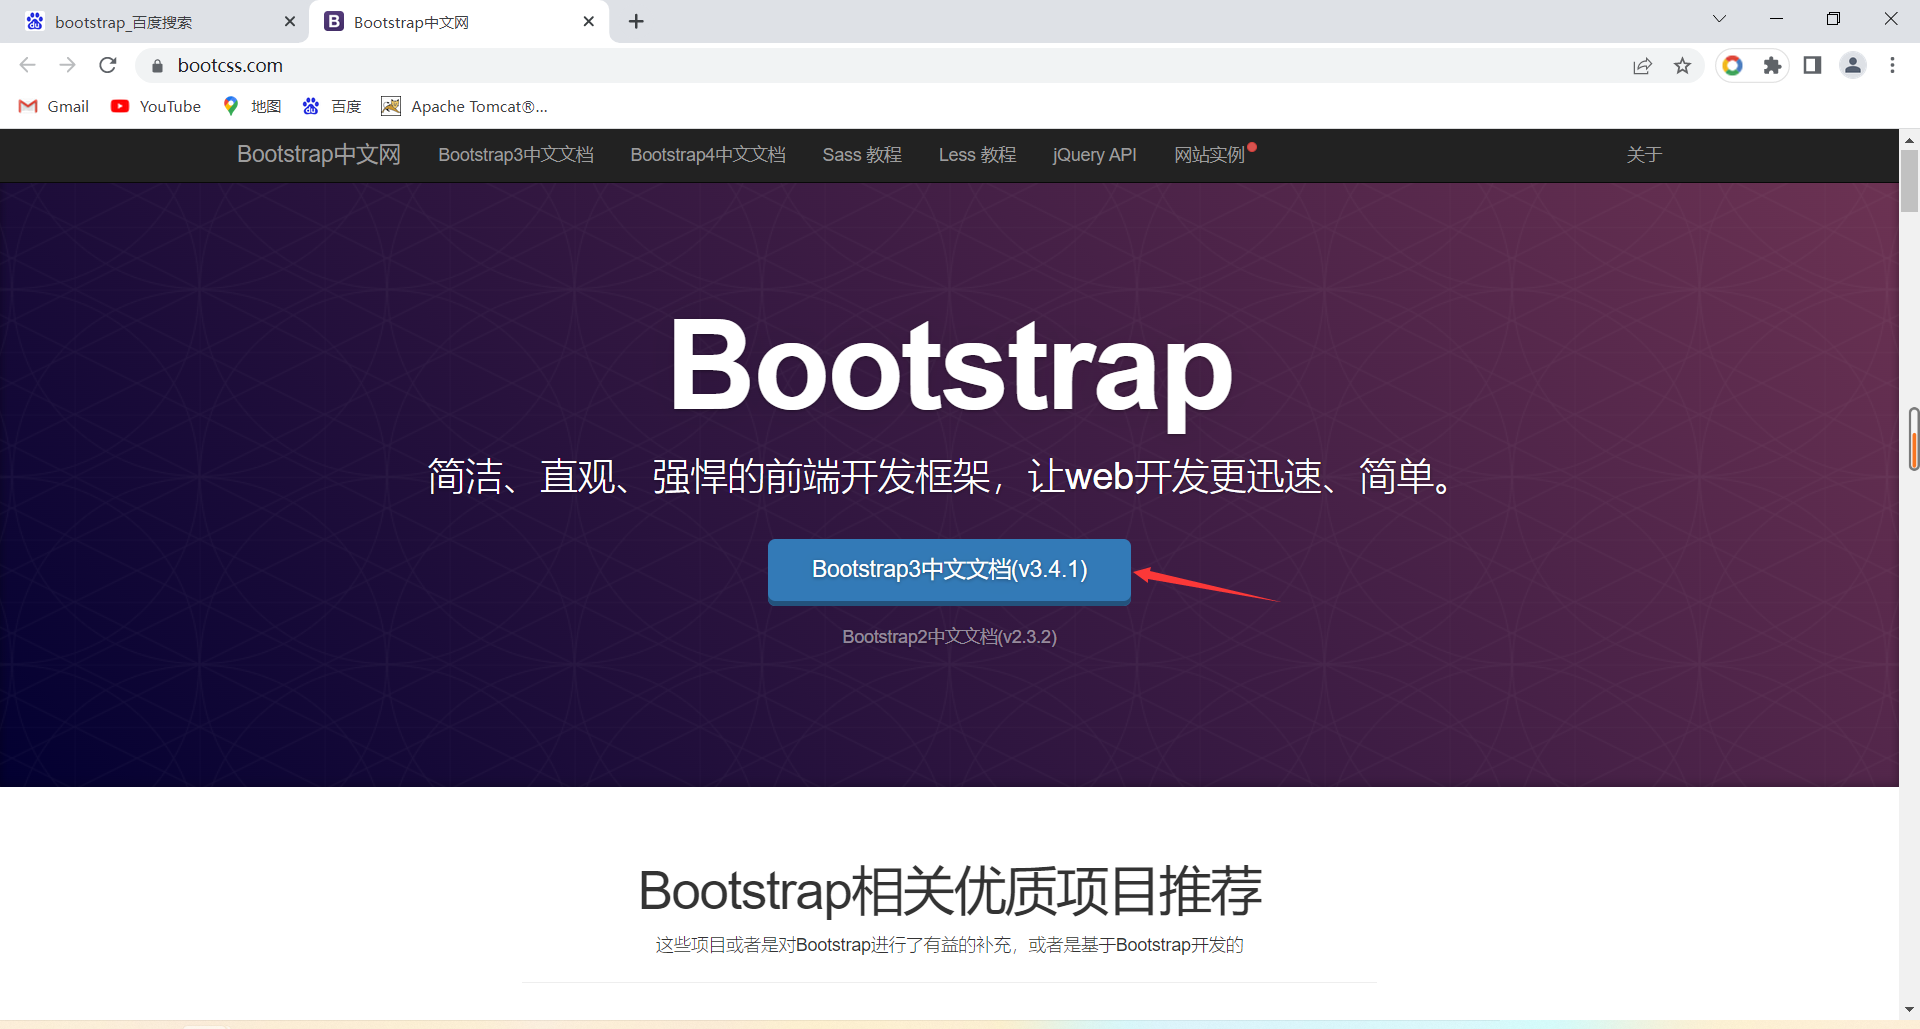
Task: Open the 关于 nav link
Action: click(1644, 155)
